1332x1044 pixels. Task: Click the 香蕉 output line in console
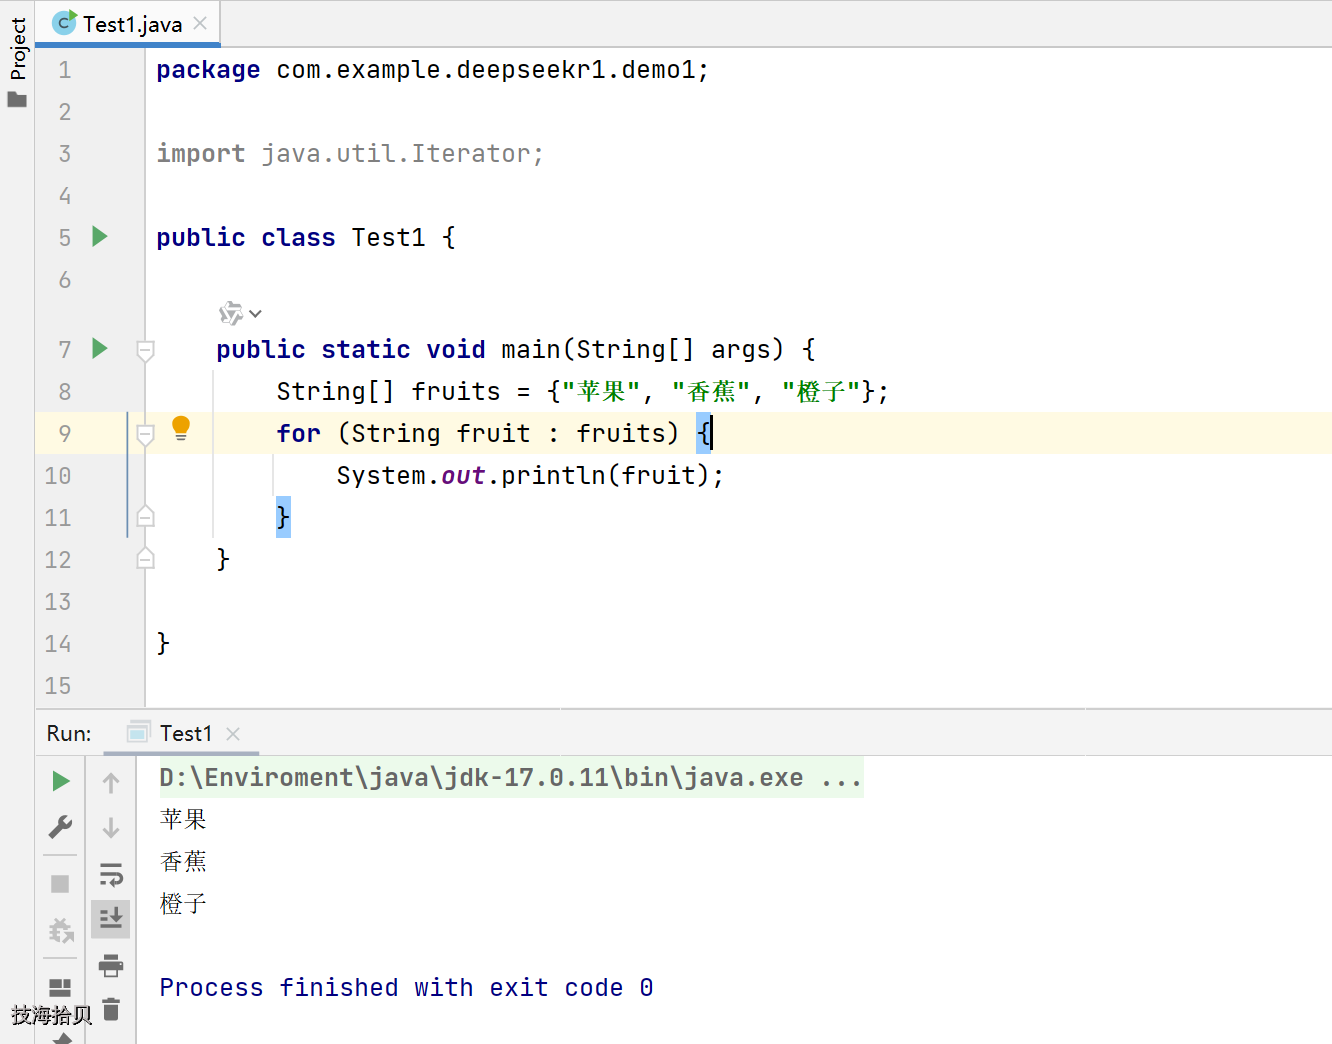coord(183,862)
